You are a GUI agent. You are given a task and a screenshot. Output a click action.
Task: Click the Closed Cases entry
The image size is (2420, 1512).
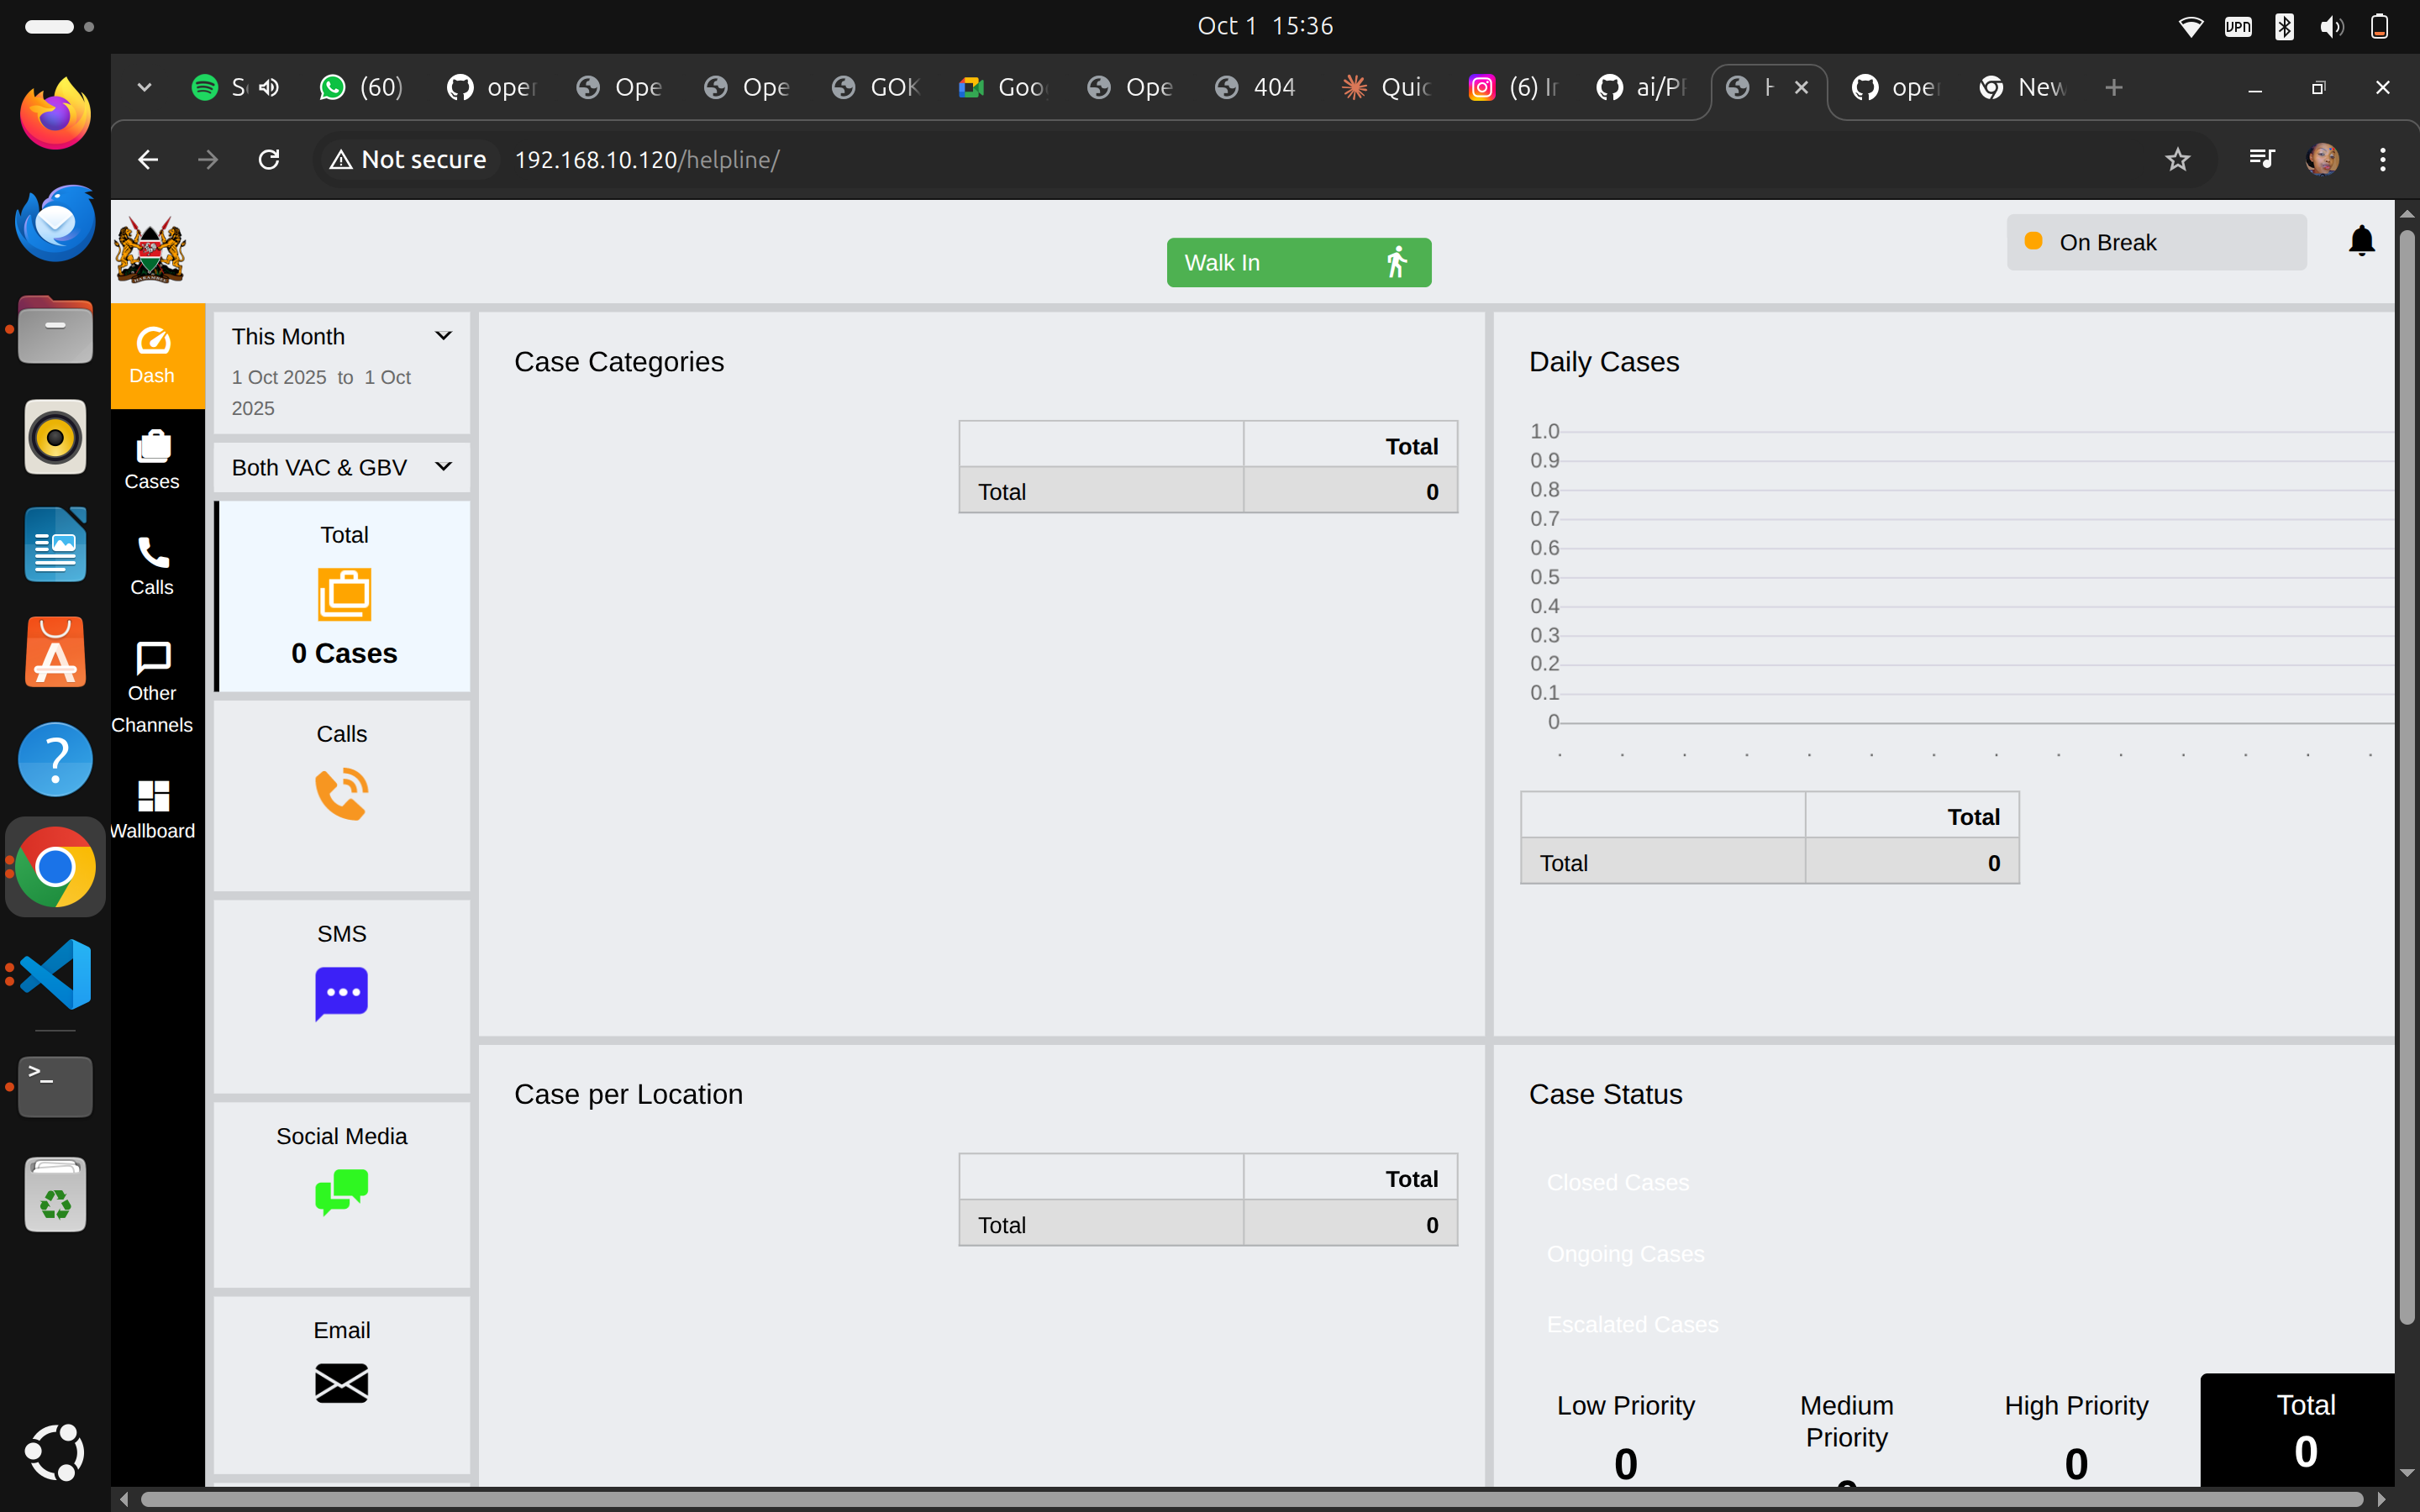coord(1618,1182)
